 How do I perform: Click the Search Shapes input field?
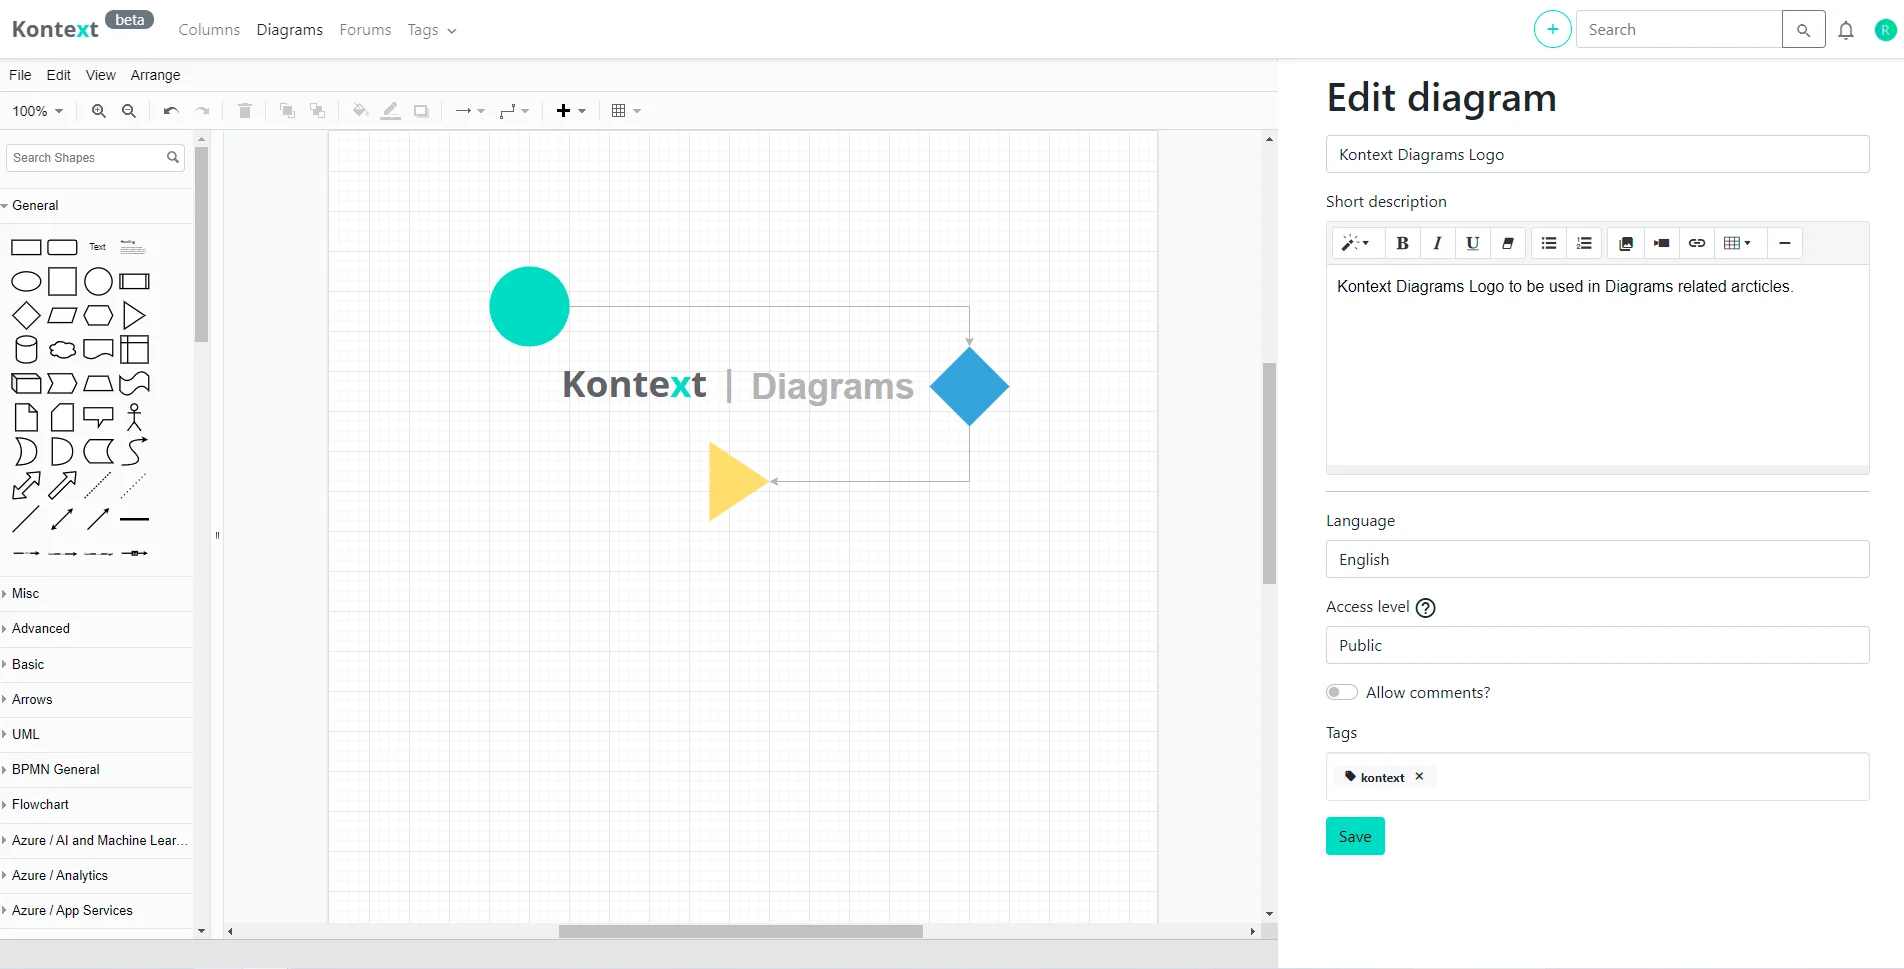click(86, 158)
